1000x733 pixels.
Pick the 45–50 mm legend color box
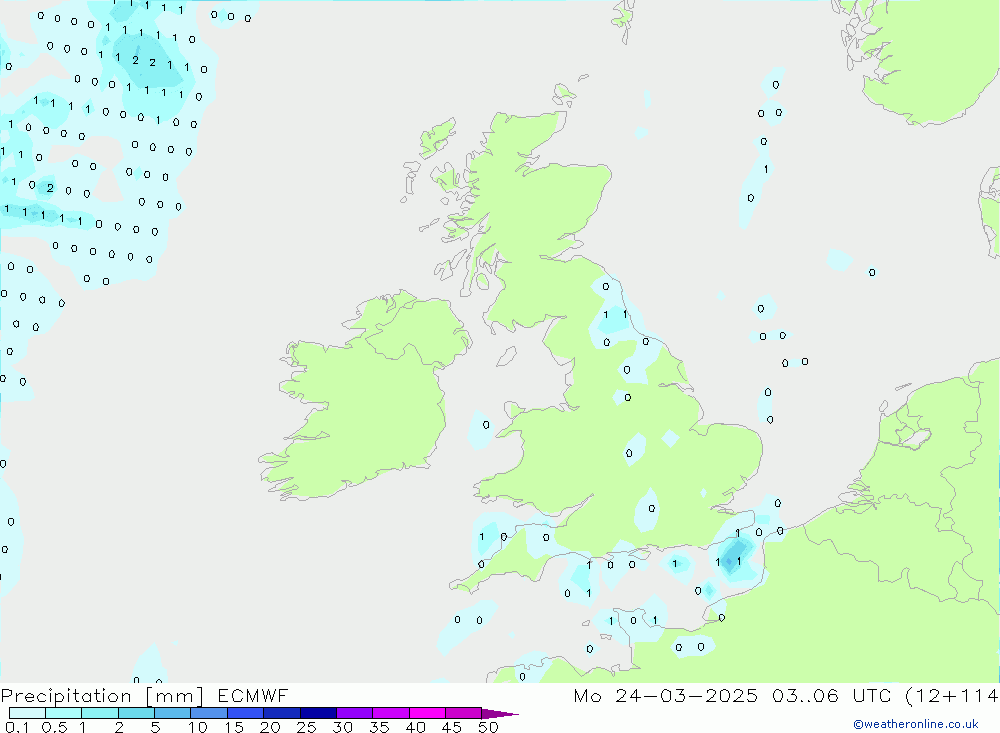point(464,713)
